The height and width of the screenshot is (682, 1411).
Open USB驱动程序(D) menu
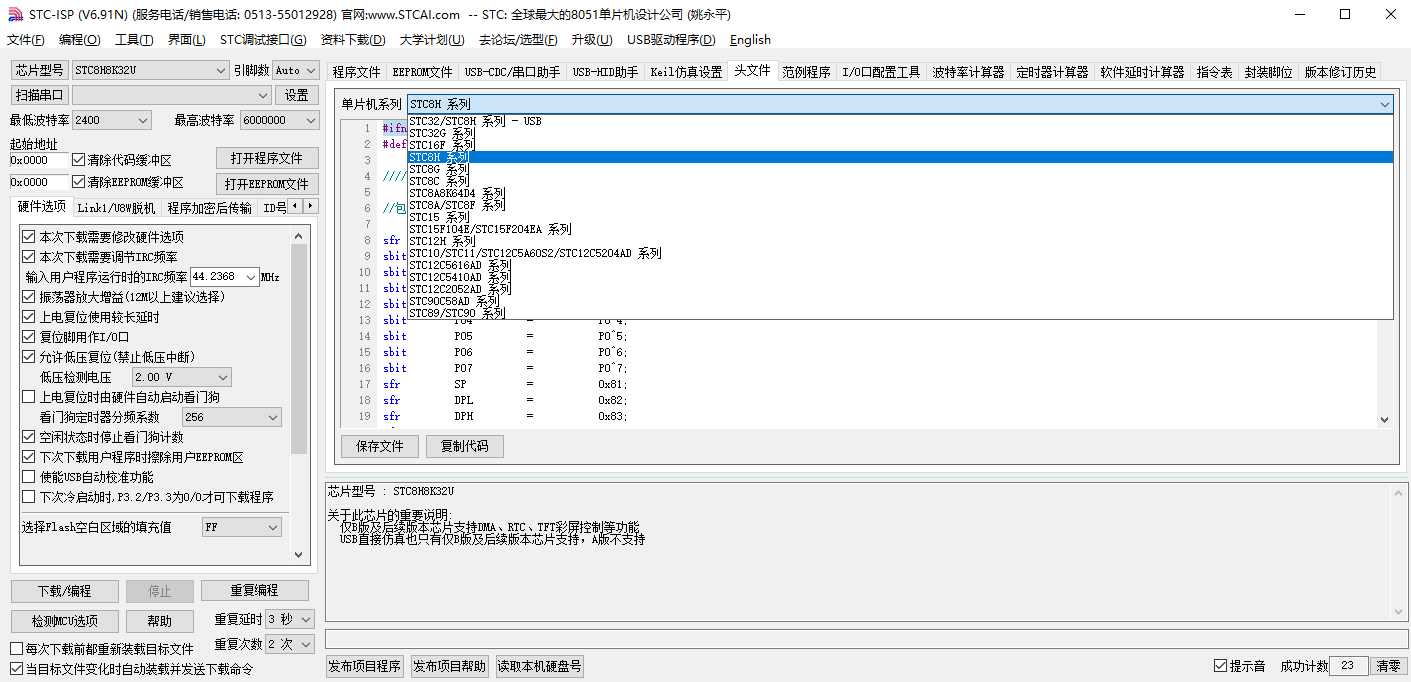[671, 40]
